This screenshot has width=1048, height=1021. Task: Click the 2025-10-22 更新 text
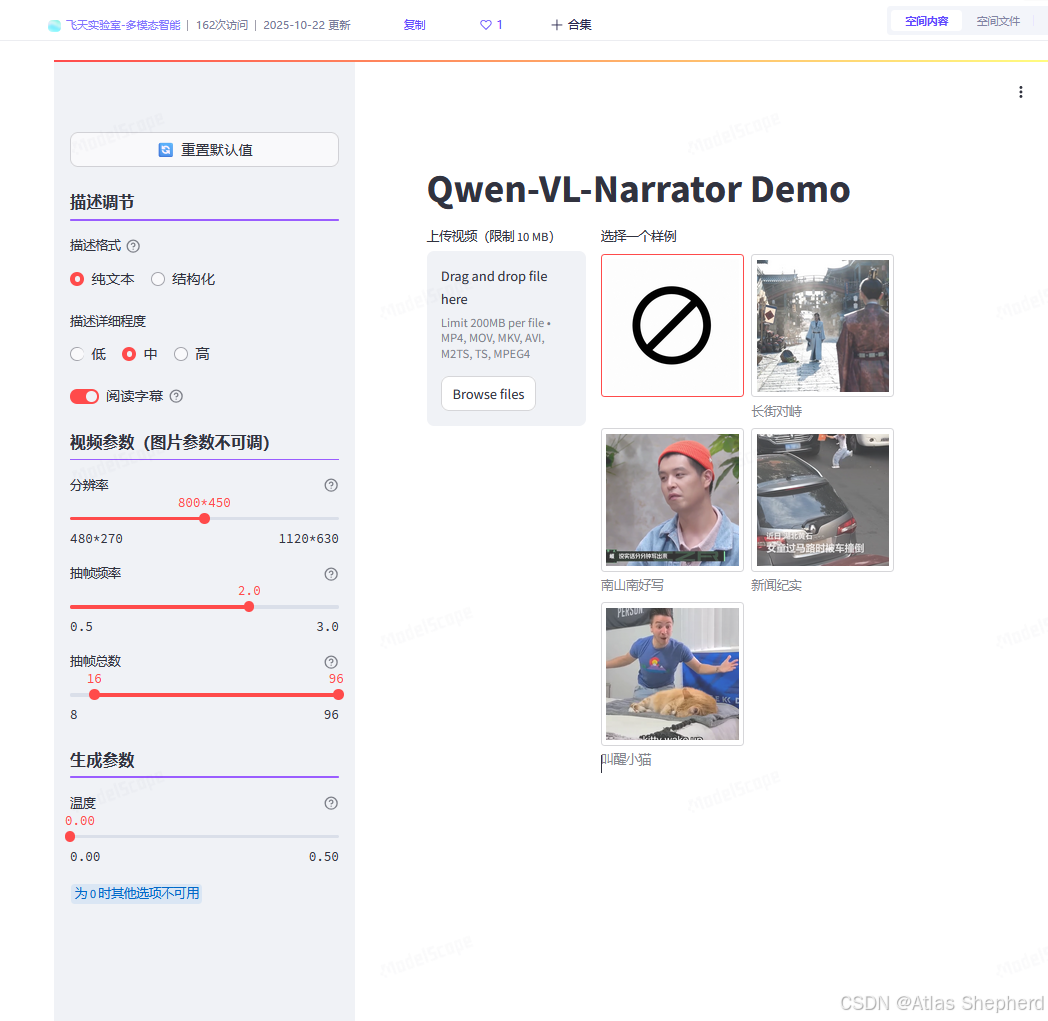(307, 25)
